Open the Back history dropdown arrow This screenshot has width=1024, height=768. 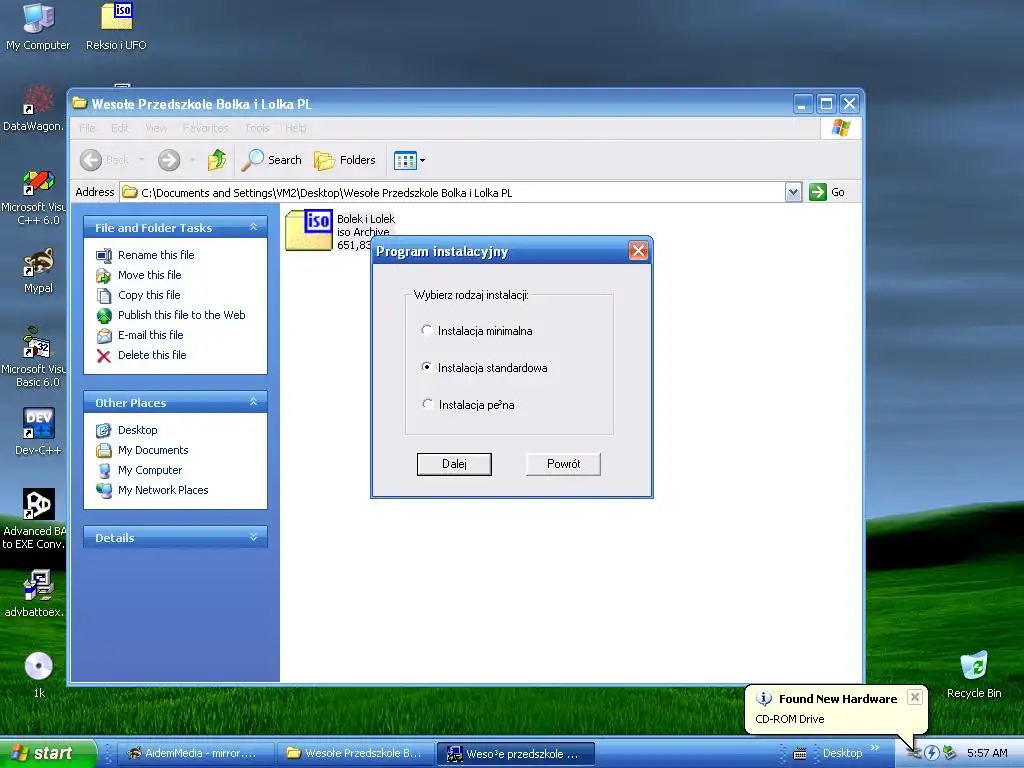coord(141,160)
